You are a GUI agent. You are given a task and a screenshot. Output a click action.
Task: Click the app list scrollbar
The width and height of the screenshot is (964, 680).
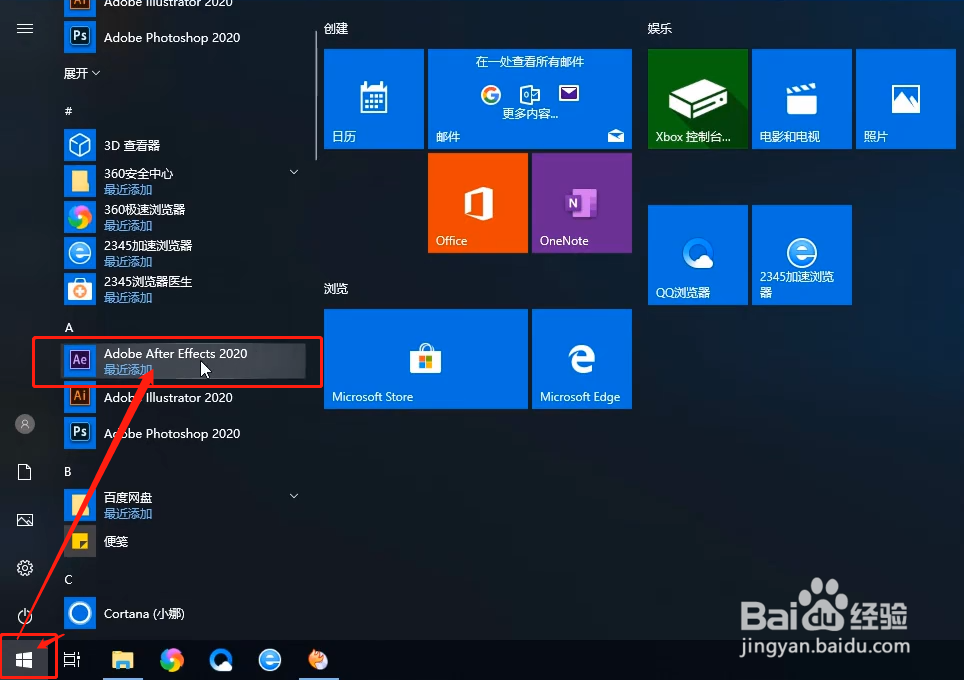click(316, 95)
